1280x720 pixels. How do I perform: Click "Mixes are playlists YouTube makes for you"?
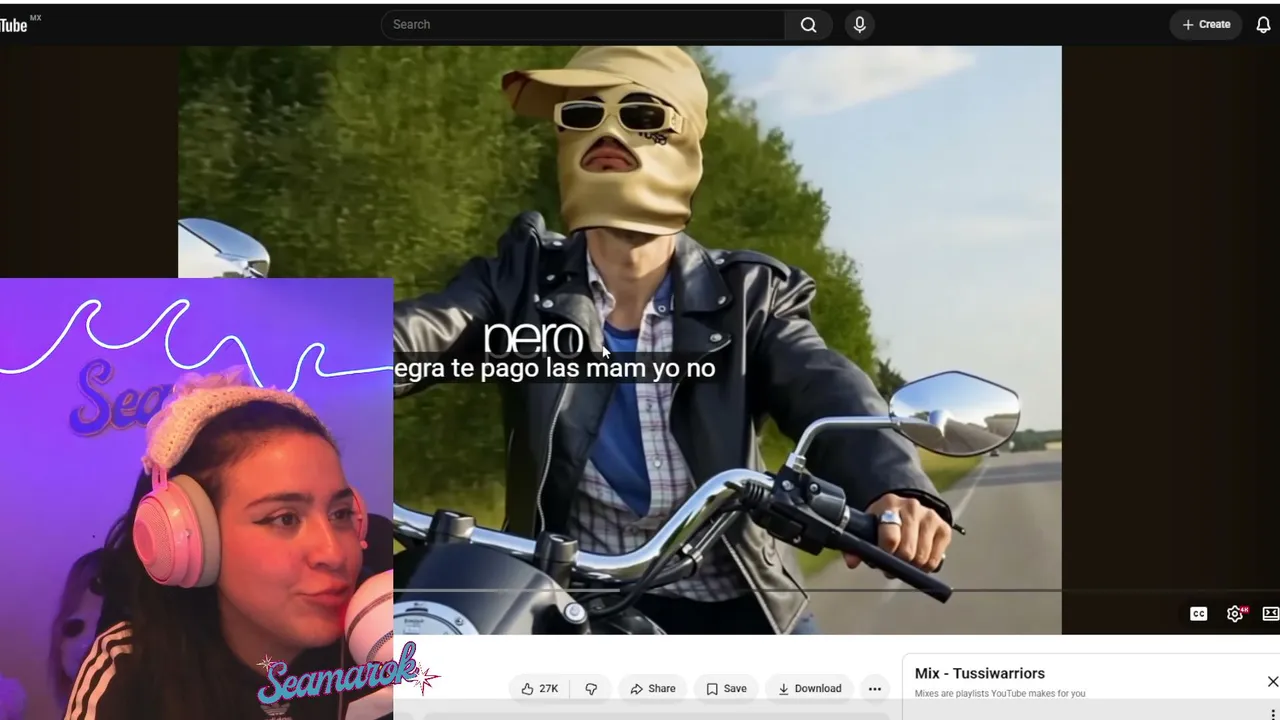click(x=1000, y=694)
